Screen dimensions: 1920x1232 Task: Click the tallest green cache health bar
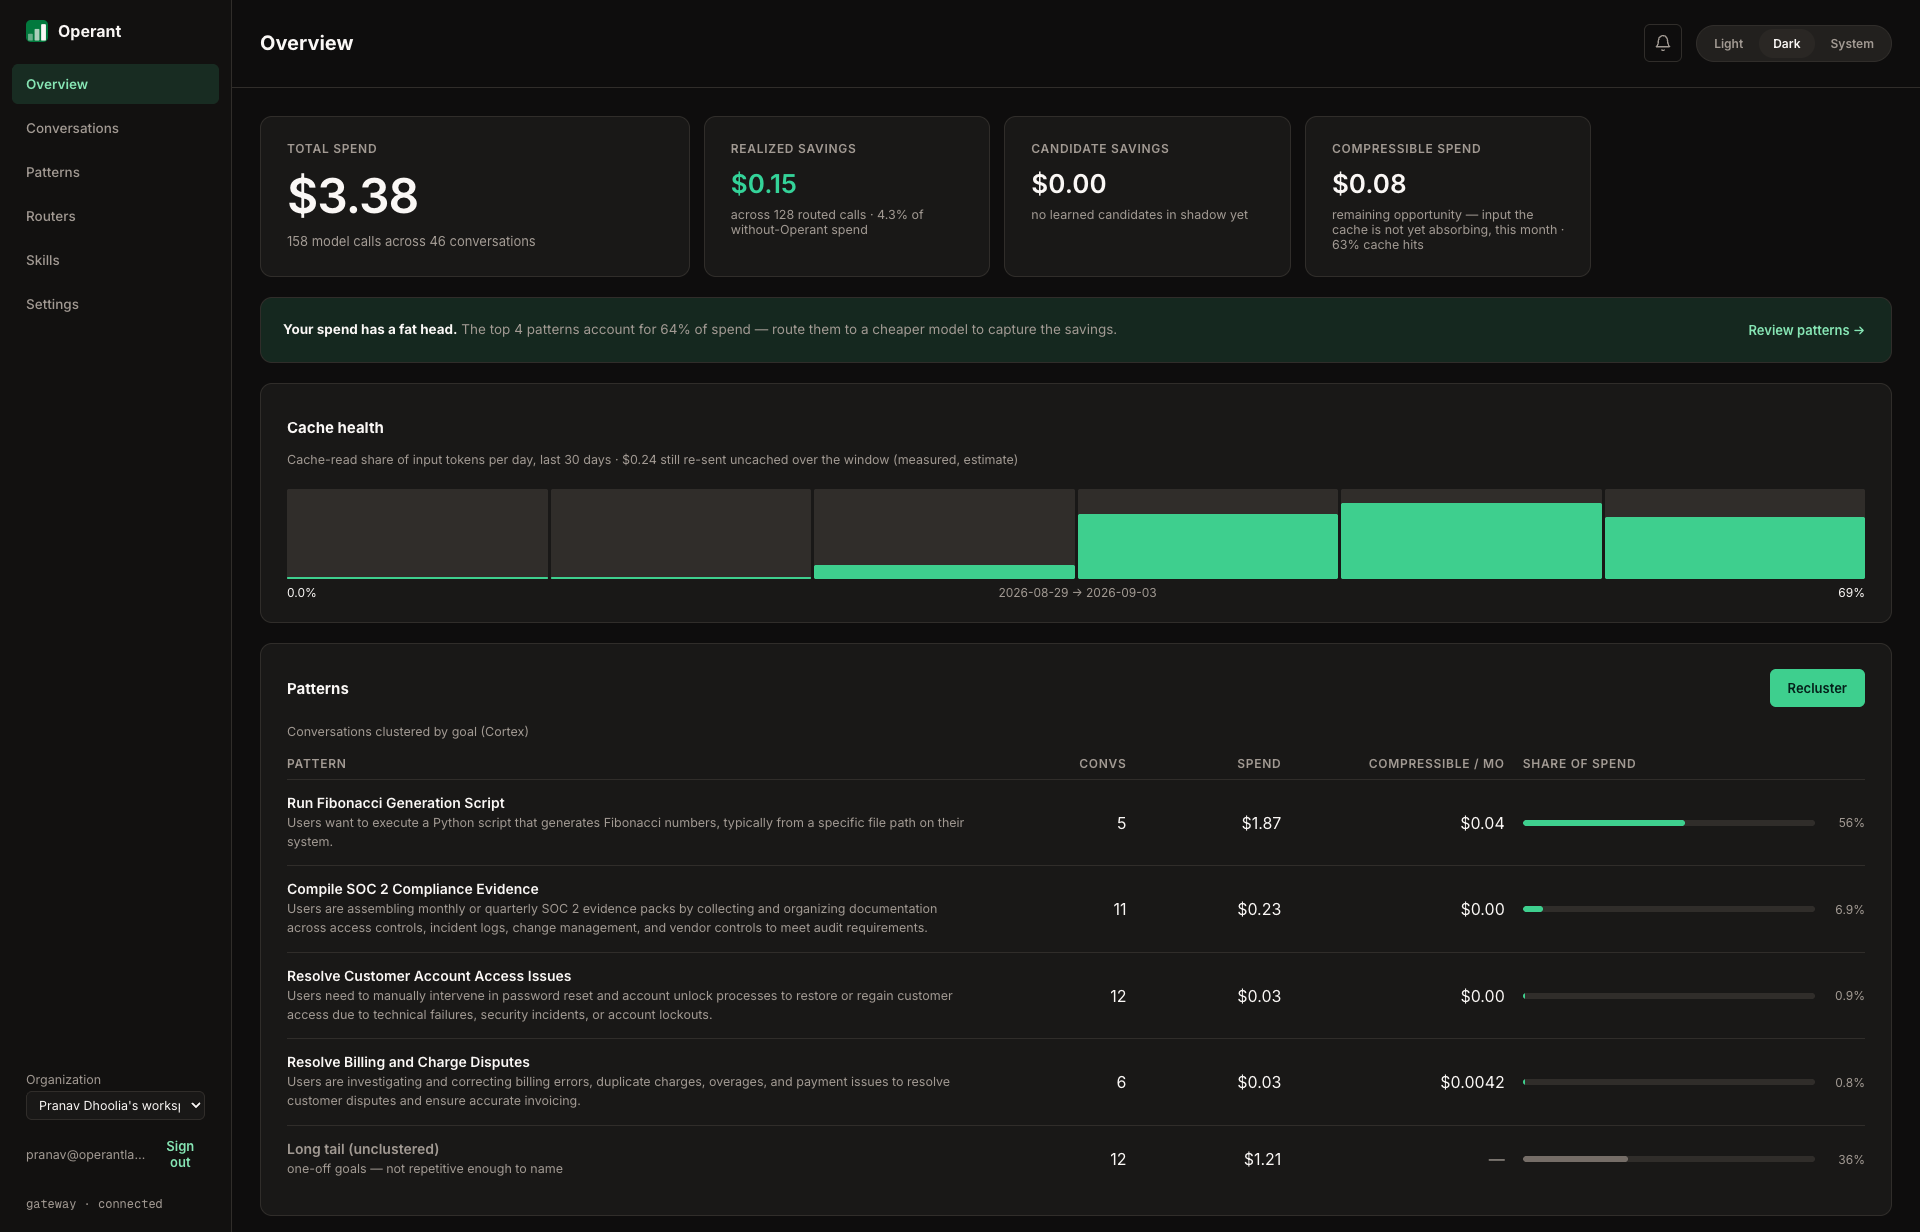coord(1471,541)
